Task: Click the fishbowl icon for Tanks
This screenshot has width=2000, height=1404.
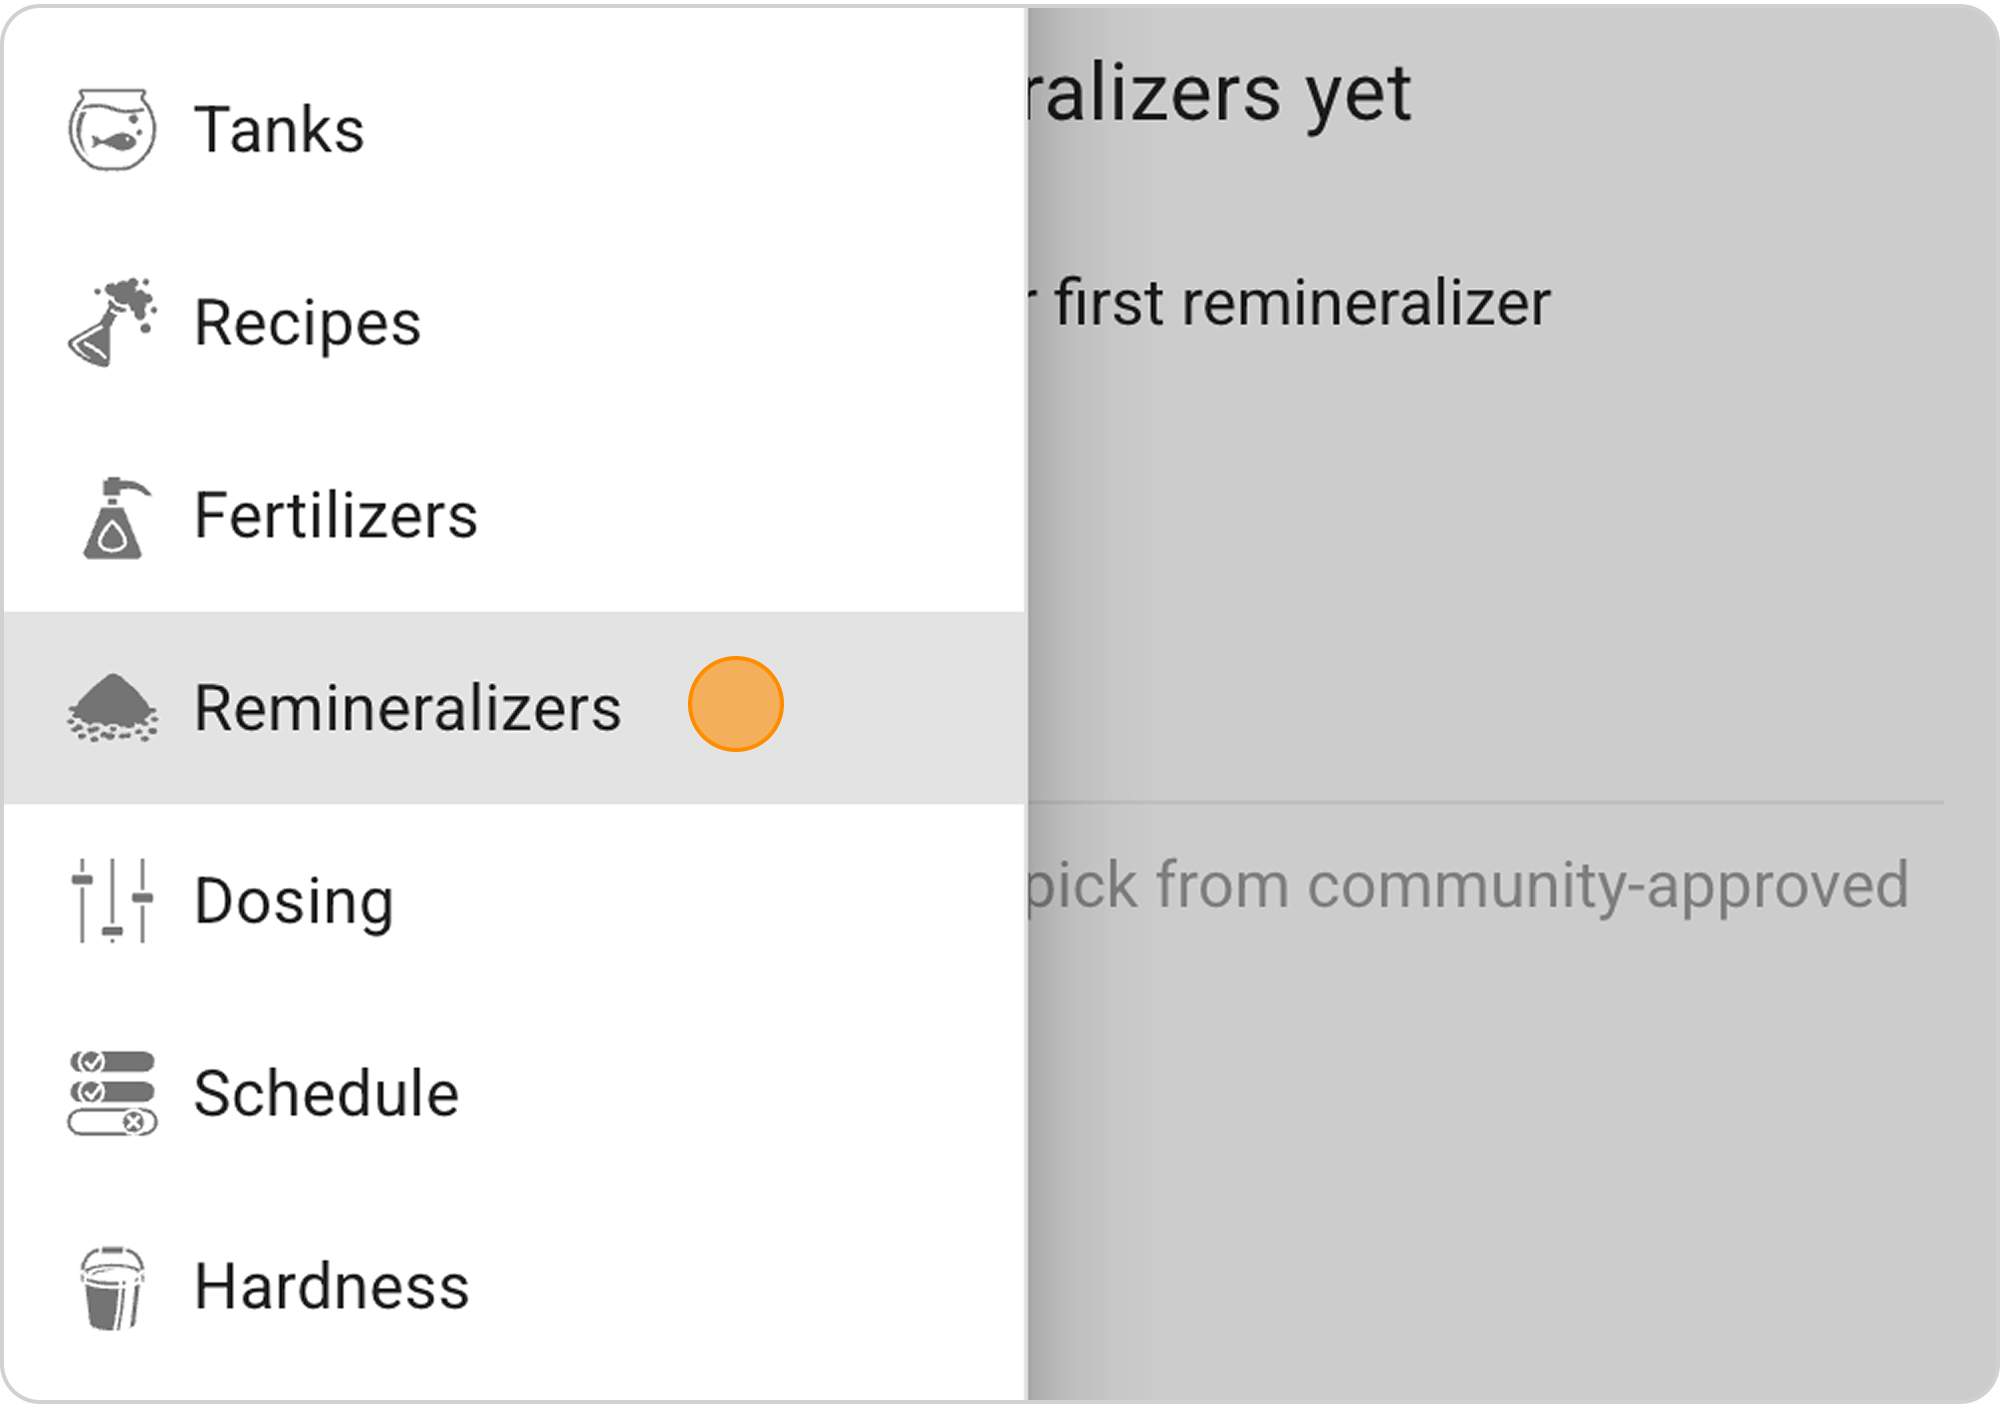Action: (x=112, y=130)
